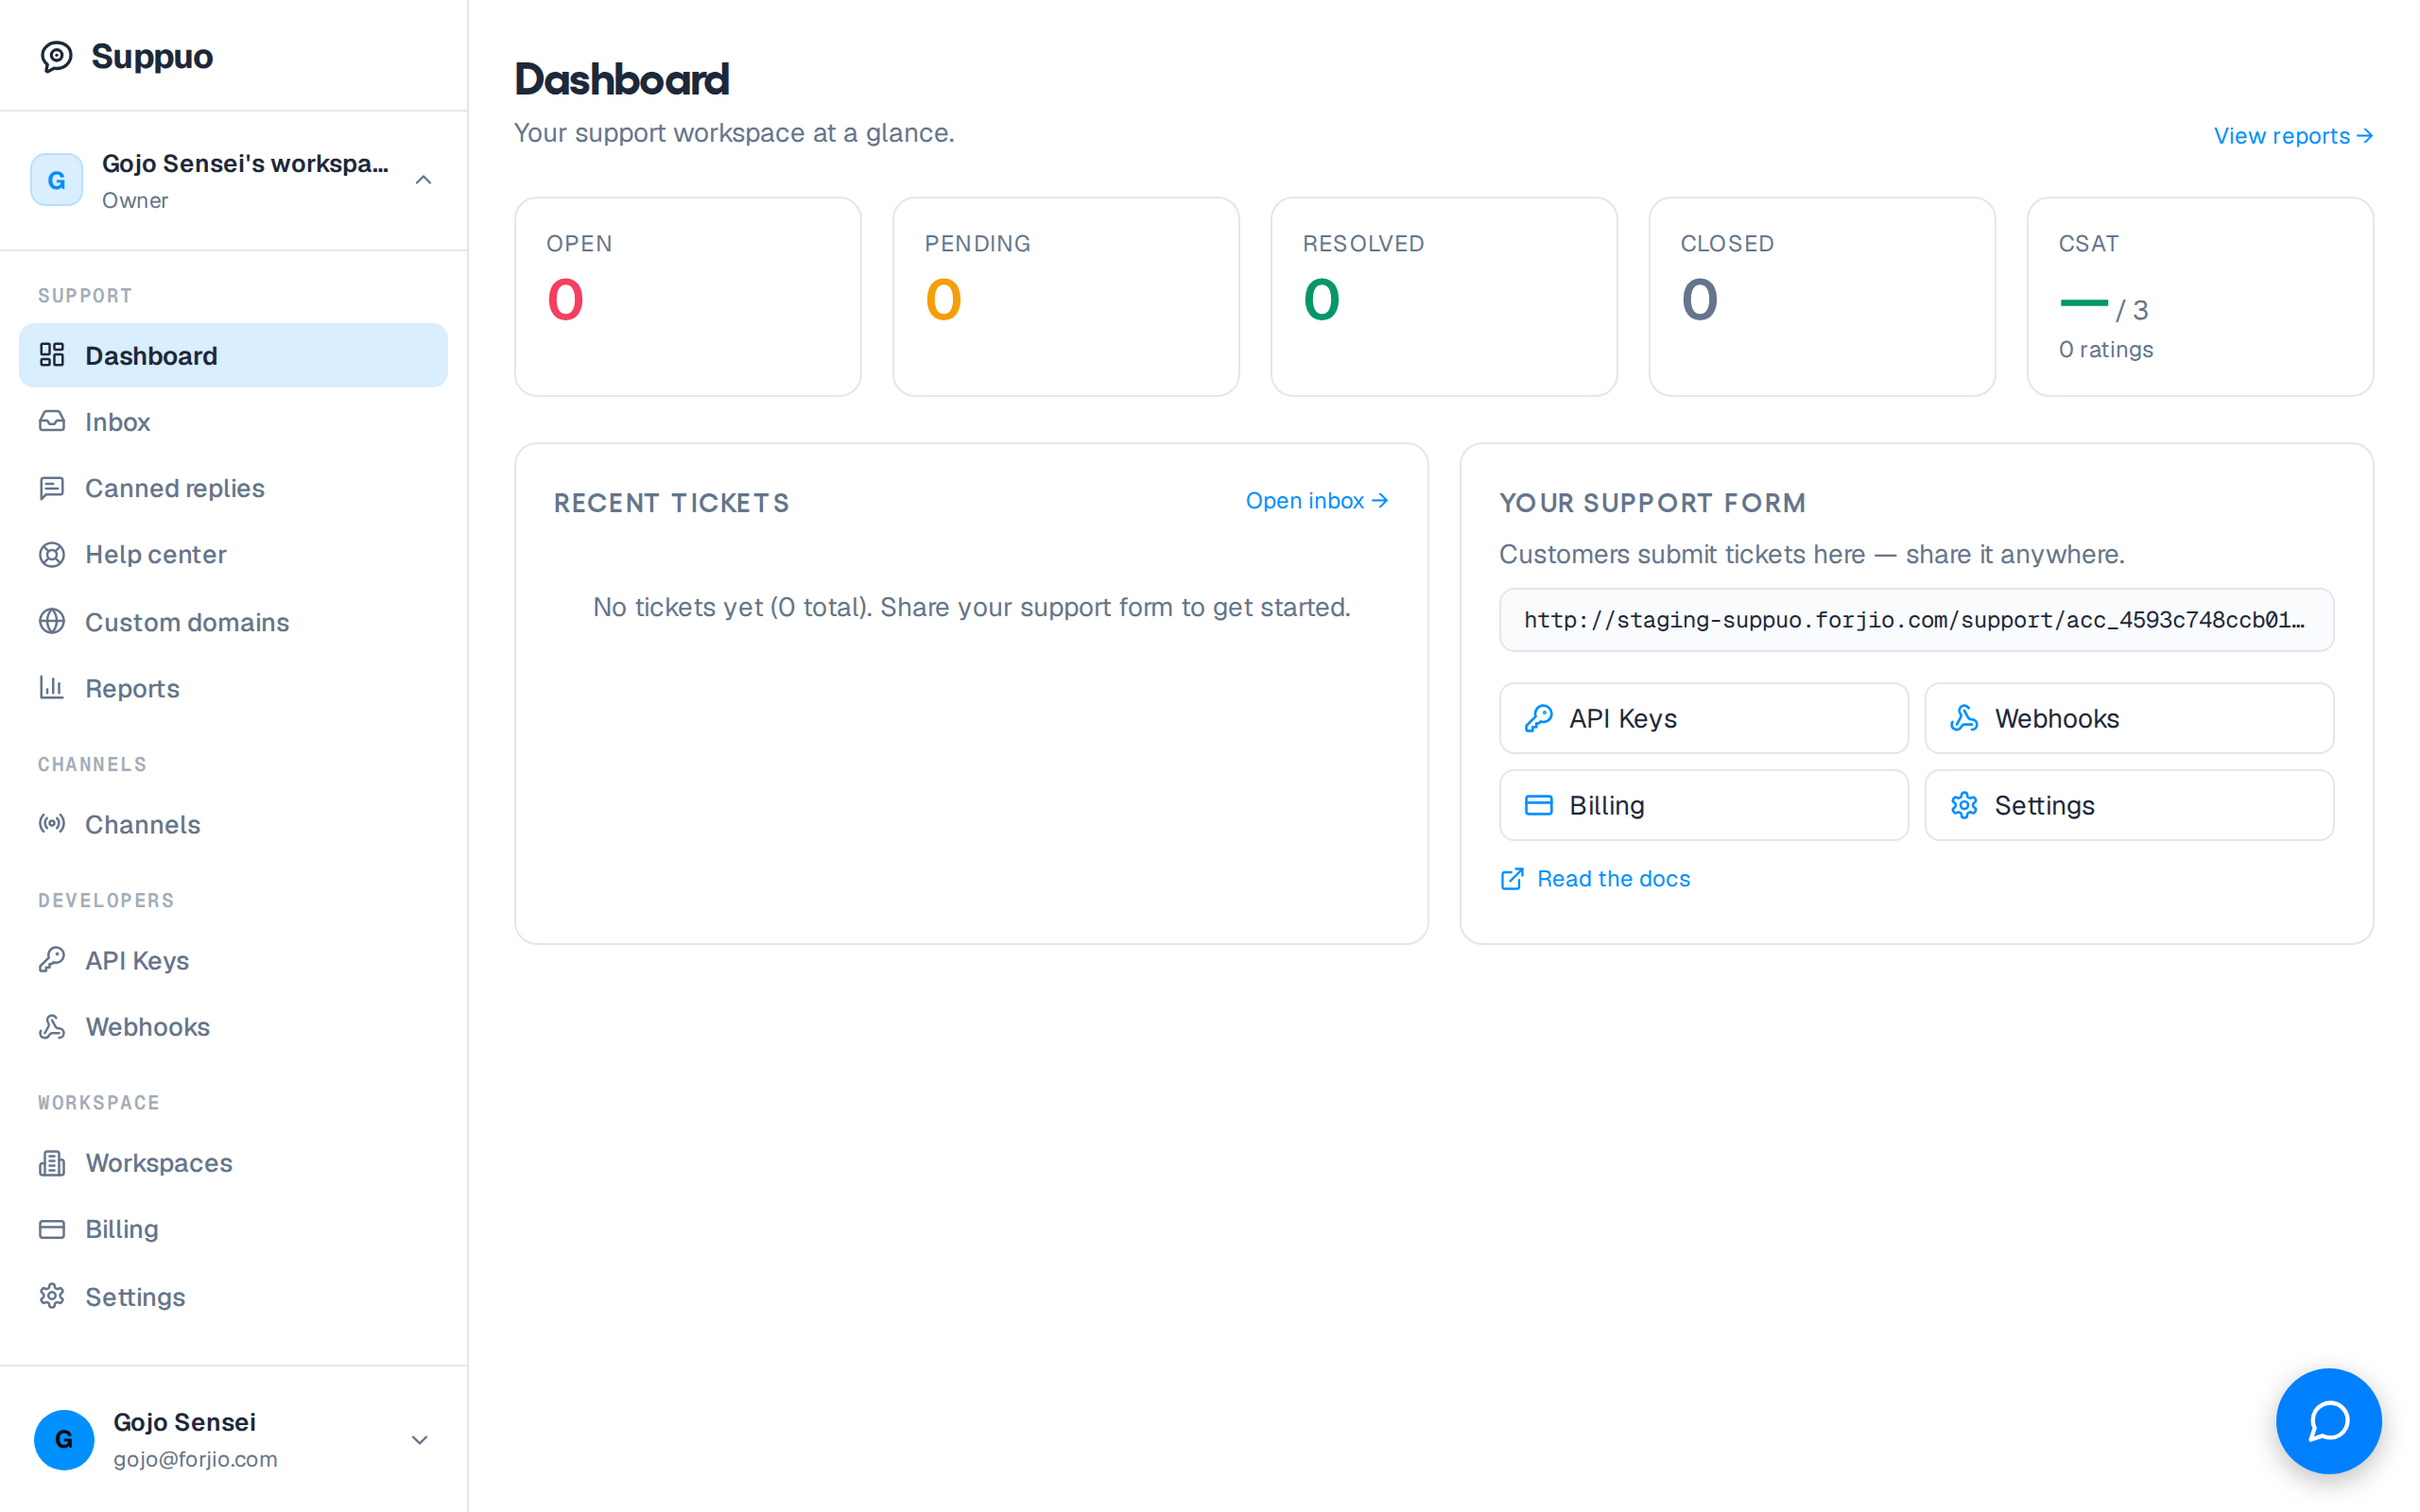Click the CSAT ratings card

(2200, 297)
